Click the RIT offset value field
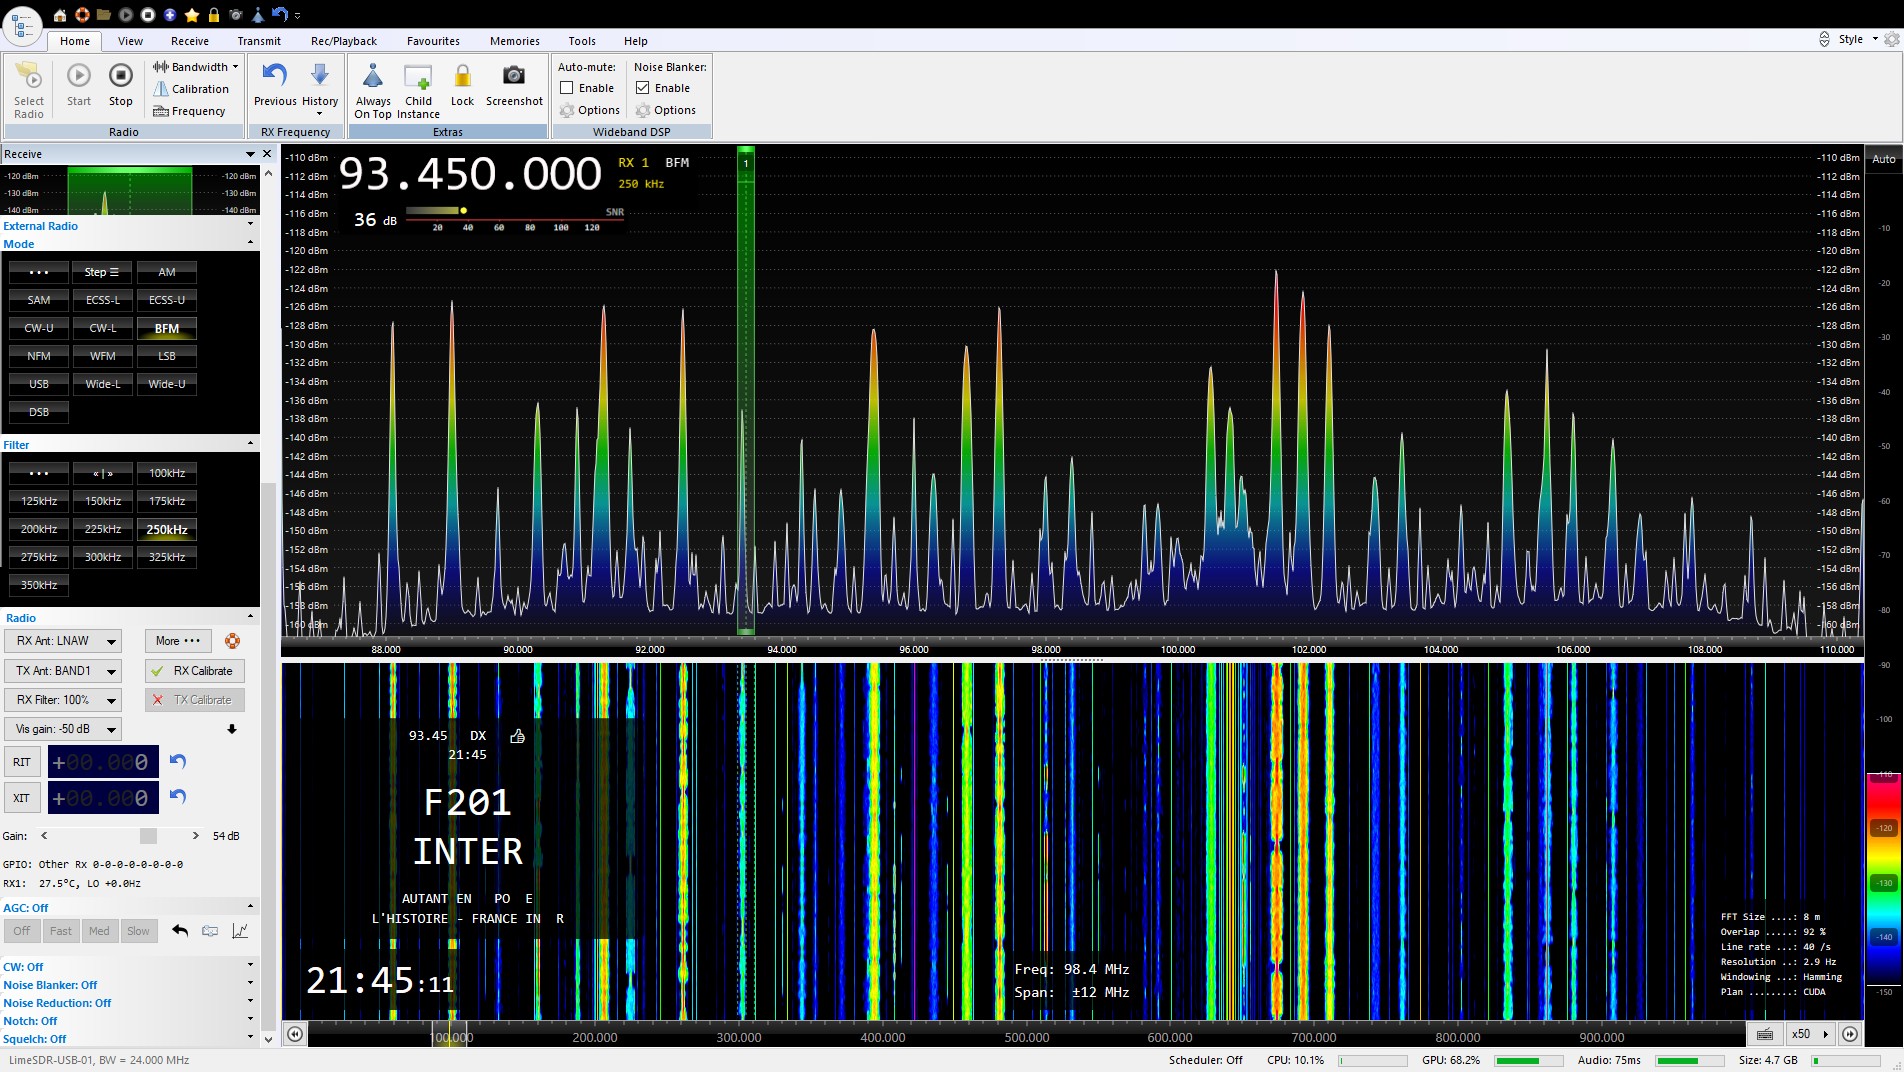This screenshot has width=1904, height=1072. [103, 762]
